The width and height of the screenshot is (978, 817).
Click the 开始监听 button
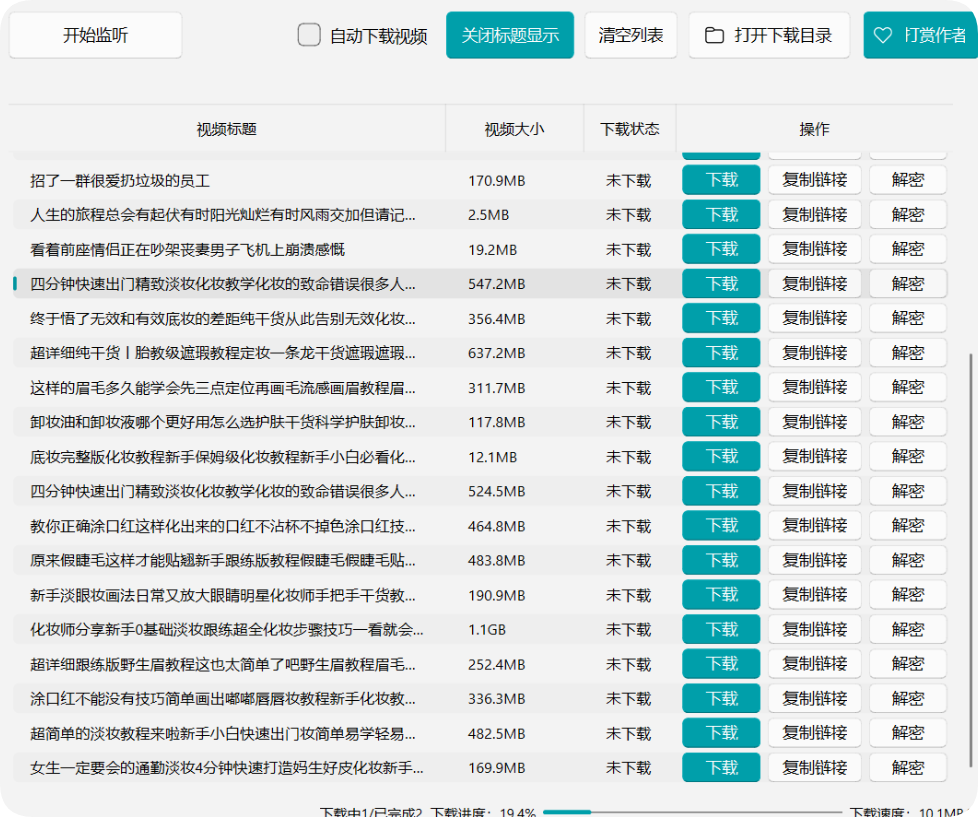95,35
